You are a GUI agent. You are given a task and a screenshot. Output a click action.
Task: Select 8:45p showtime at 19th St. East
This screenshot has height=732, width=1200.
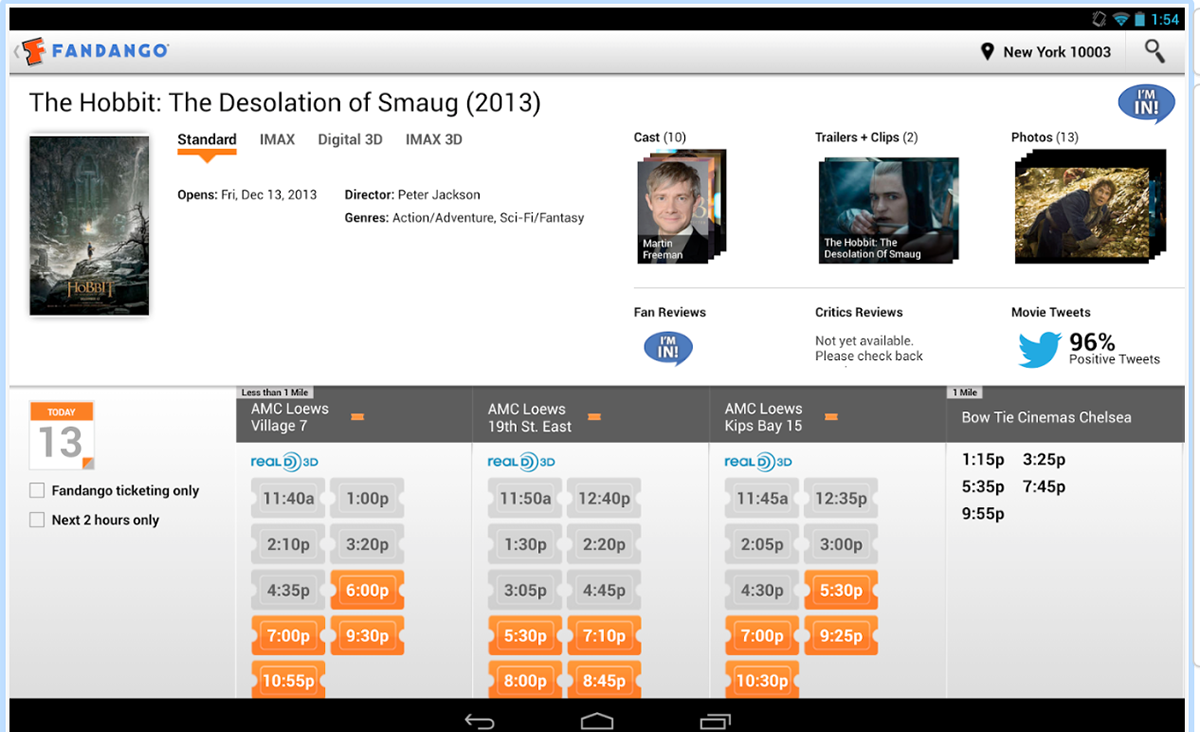point(604,680)
